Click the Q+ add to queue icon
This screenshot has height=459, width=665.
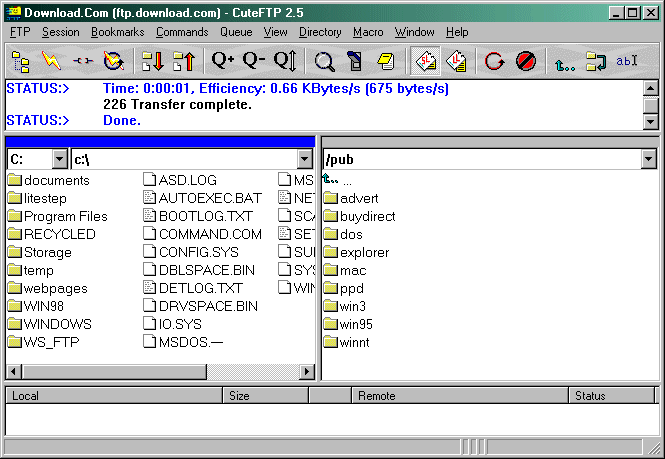click(x=223, y=62)
